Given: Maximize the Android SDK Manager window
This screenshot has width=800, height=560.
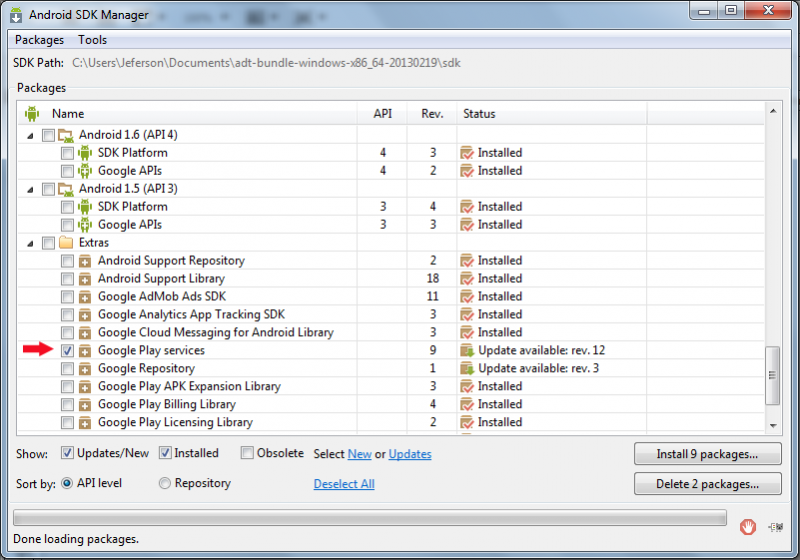Looking at the screenshot, I should pyautogui.click(x=731, y=10).
